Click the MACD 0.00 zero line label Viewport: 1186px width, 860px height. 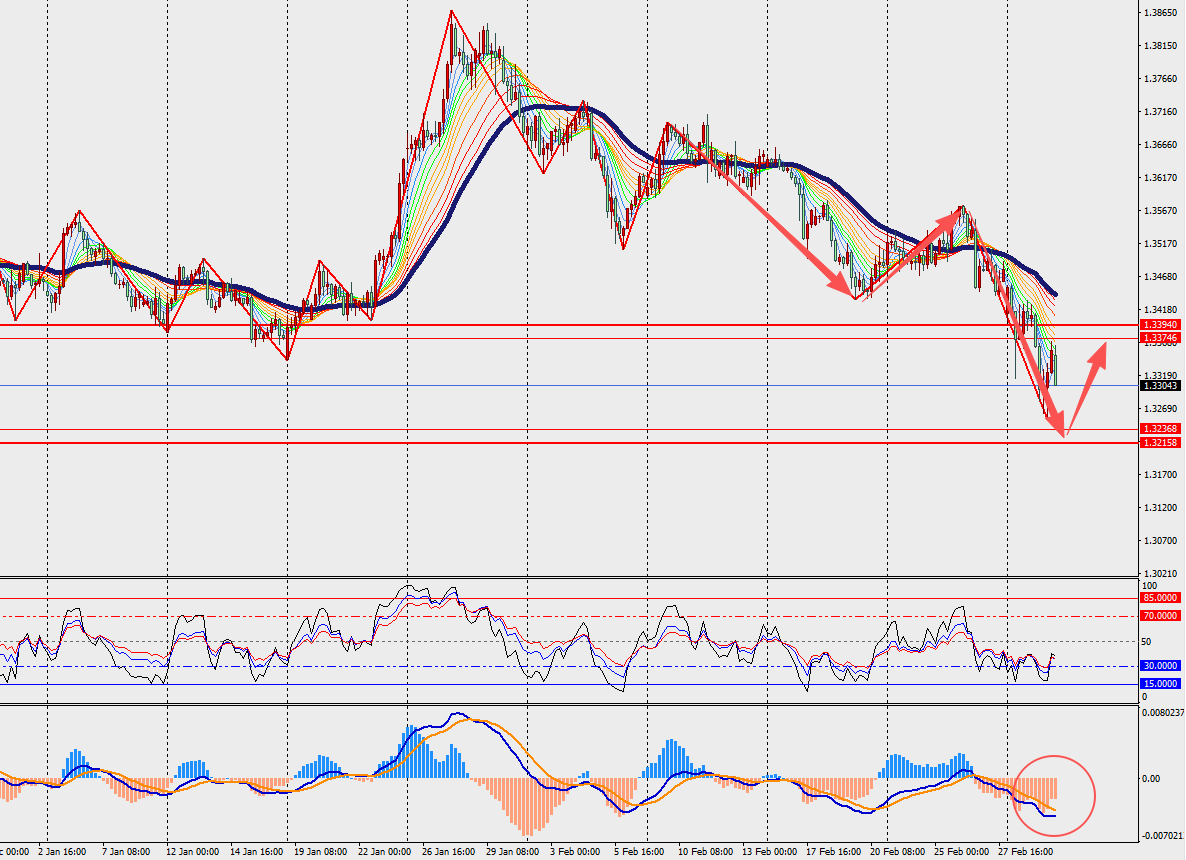point(1154,779)
